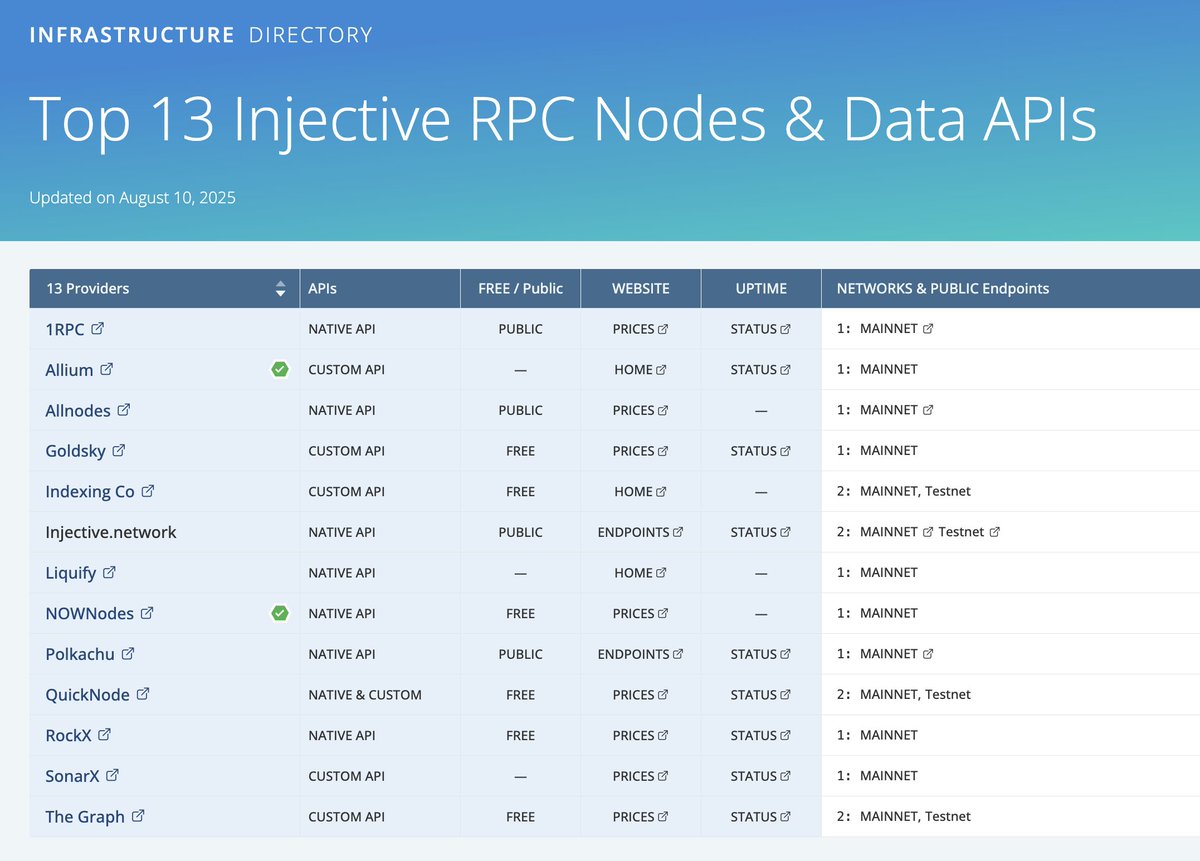Open the PRICES link for Allnodes
The image size is (1200, 861).
(640, 411)
